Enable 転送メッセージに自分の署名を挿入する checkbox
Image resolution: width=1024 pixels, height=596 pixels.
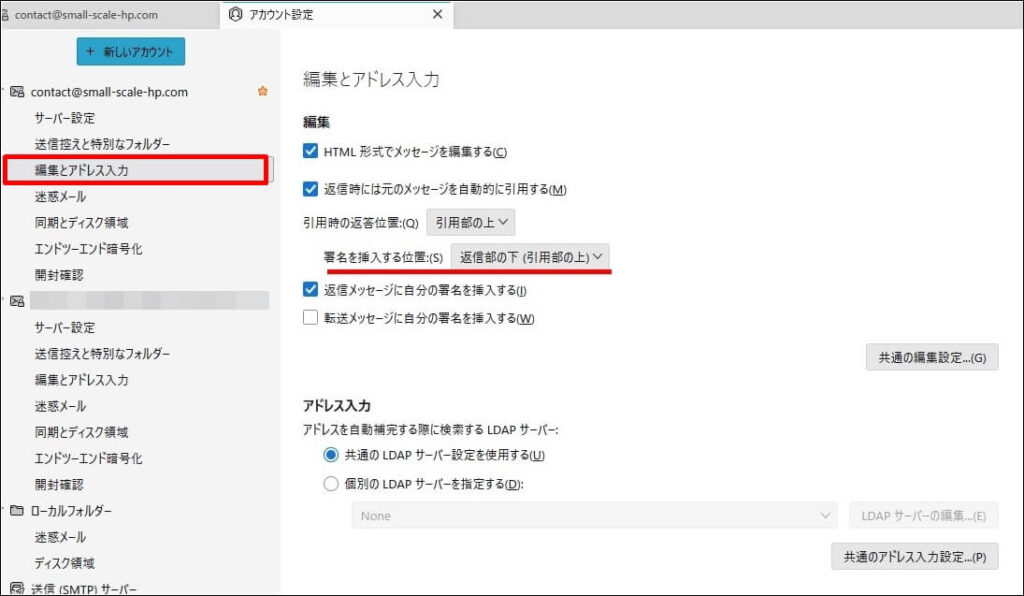coord(311,318)
